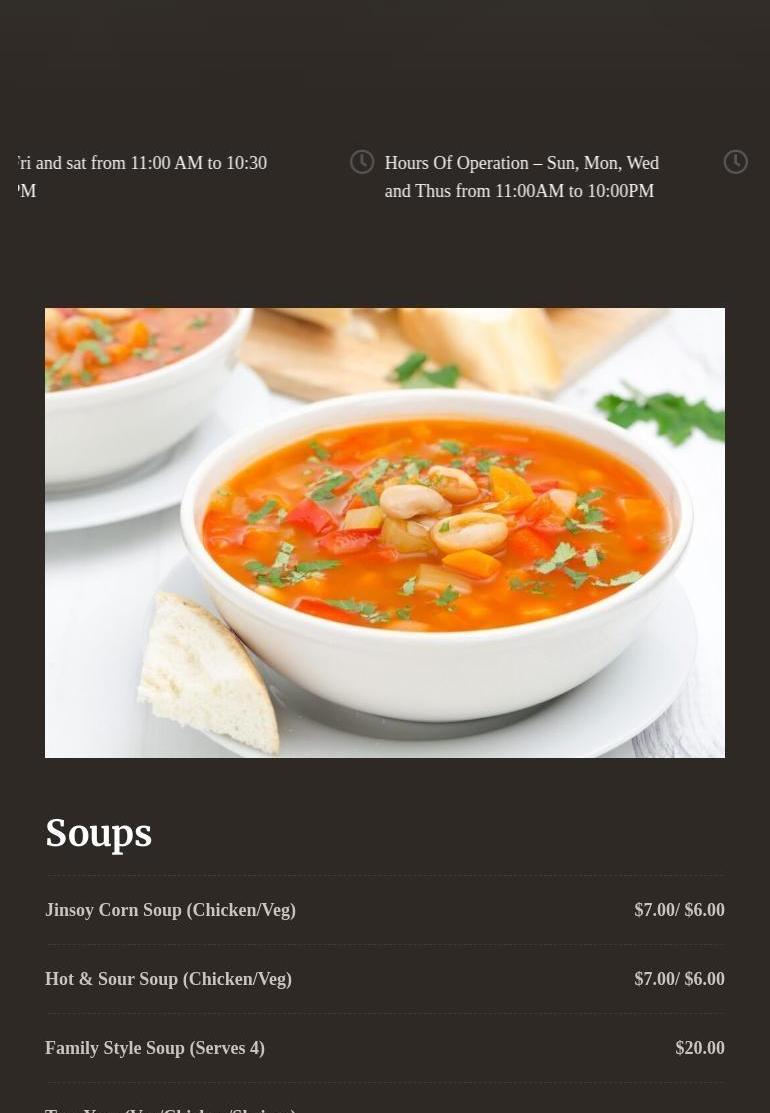Screen dimensions: 770x1113
Task: Click the bread slice in the soup photo
Action: pyautogui.click(x=207, y=672)
